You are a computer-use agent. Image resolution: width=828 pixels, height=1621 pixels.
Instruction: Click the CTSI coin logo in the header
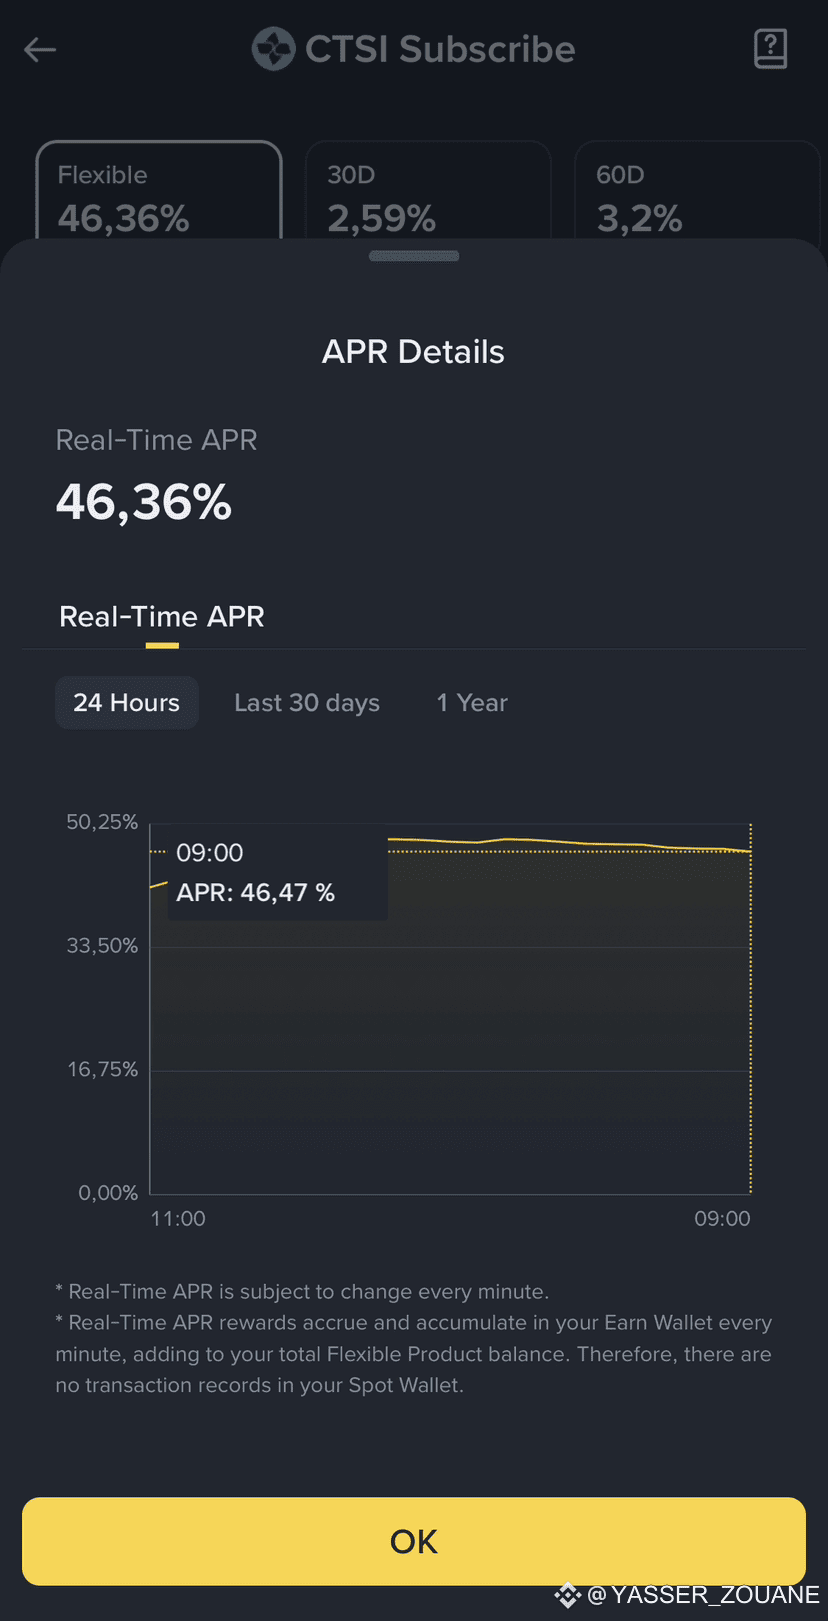271,48
